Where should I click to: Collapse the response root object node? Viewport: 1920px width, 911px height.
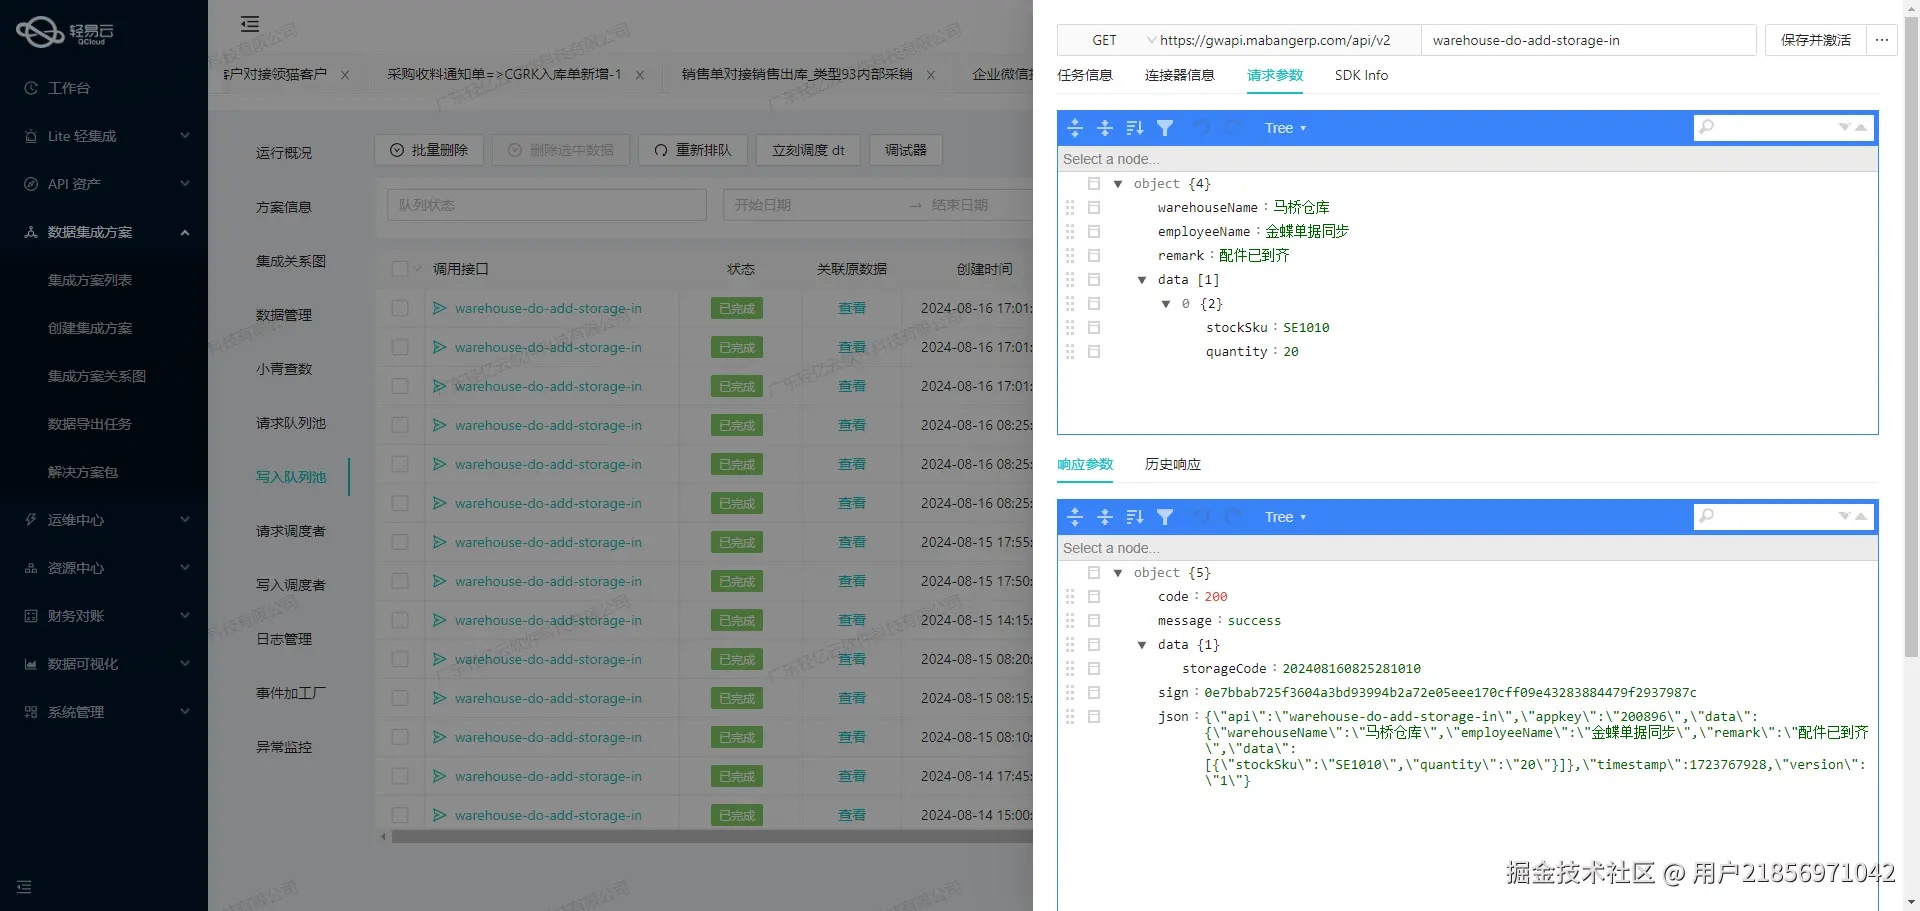click(x=1118, y=573)
